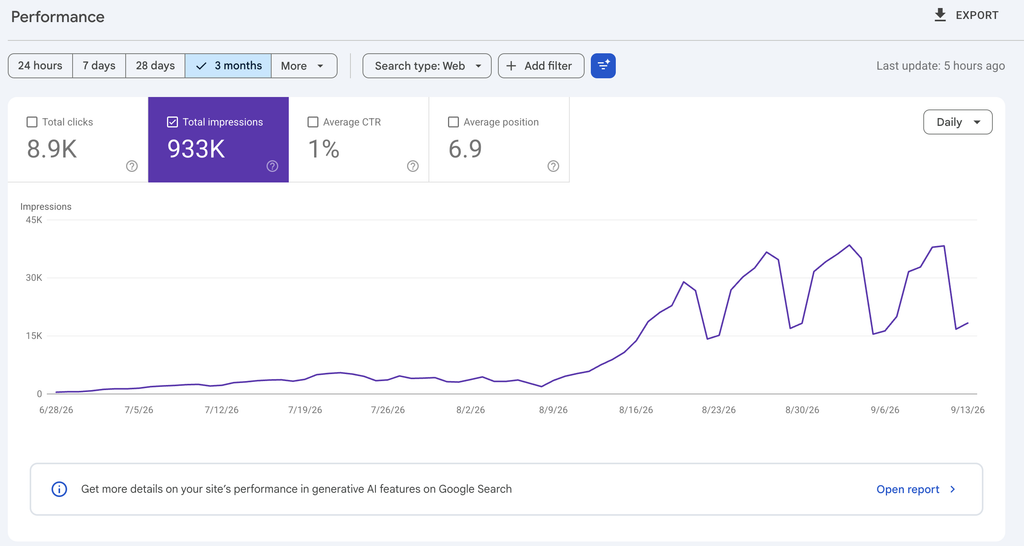Click the Export download icon
This screenshot has height=546, width=1024.
coord(940,15)
